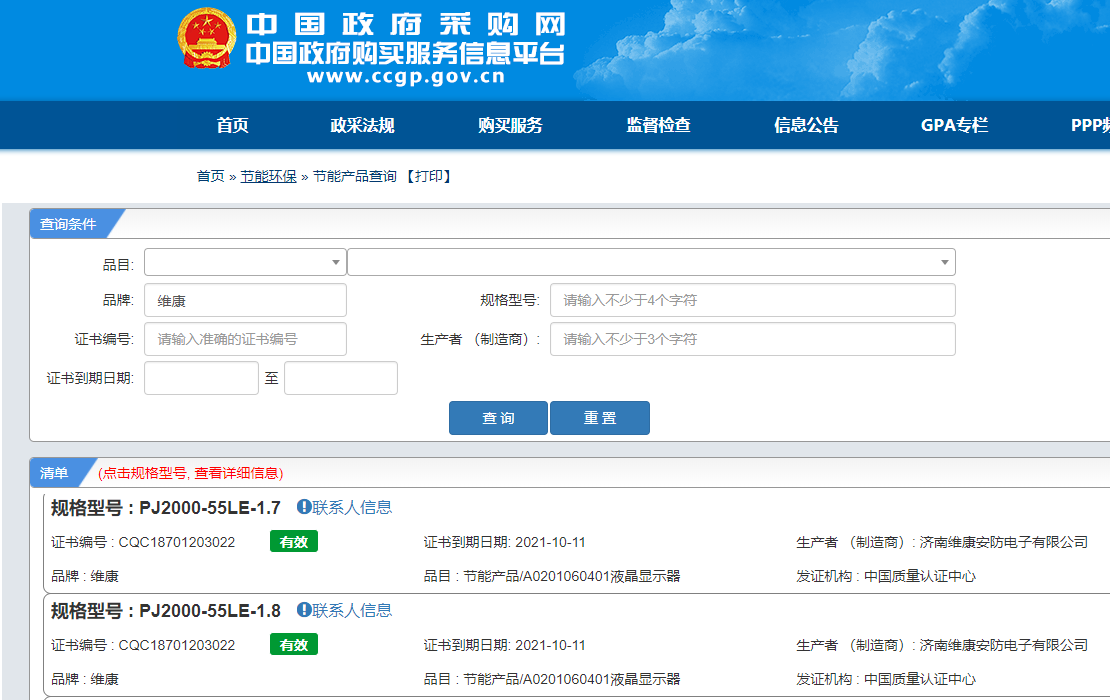The width and height of the screenshot is (1110, 700).
Task: Click the 规格型号 input field
Action: [752, 300]
